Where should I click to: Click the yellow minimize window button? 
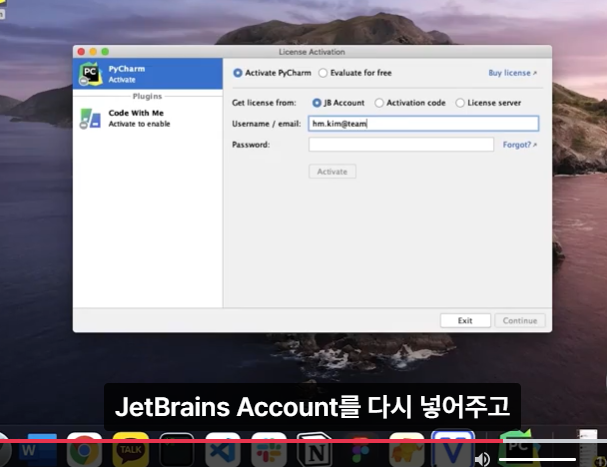(93, 52)
